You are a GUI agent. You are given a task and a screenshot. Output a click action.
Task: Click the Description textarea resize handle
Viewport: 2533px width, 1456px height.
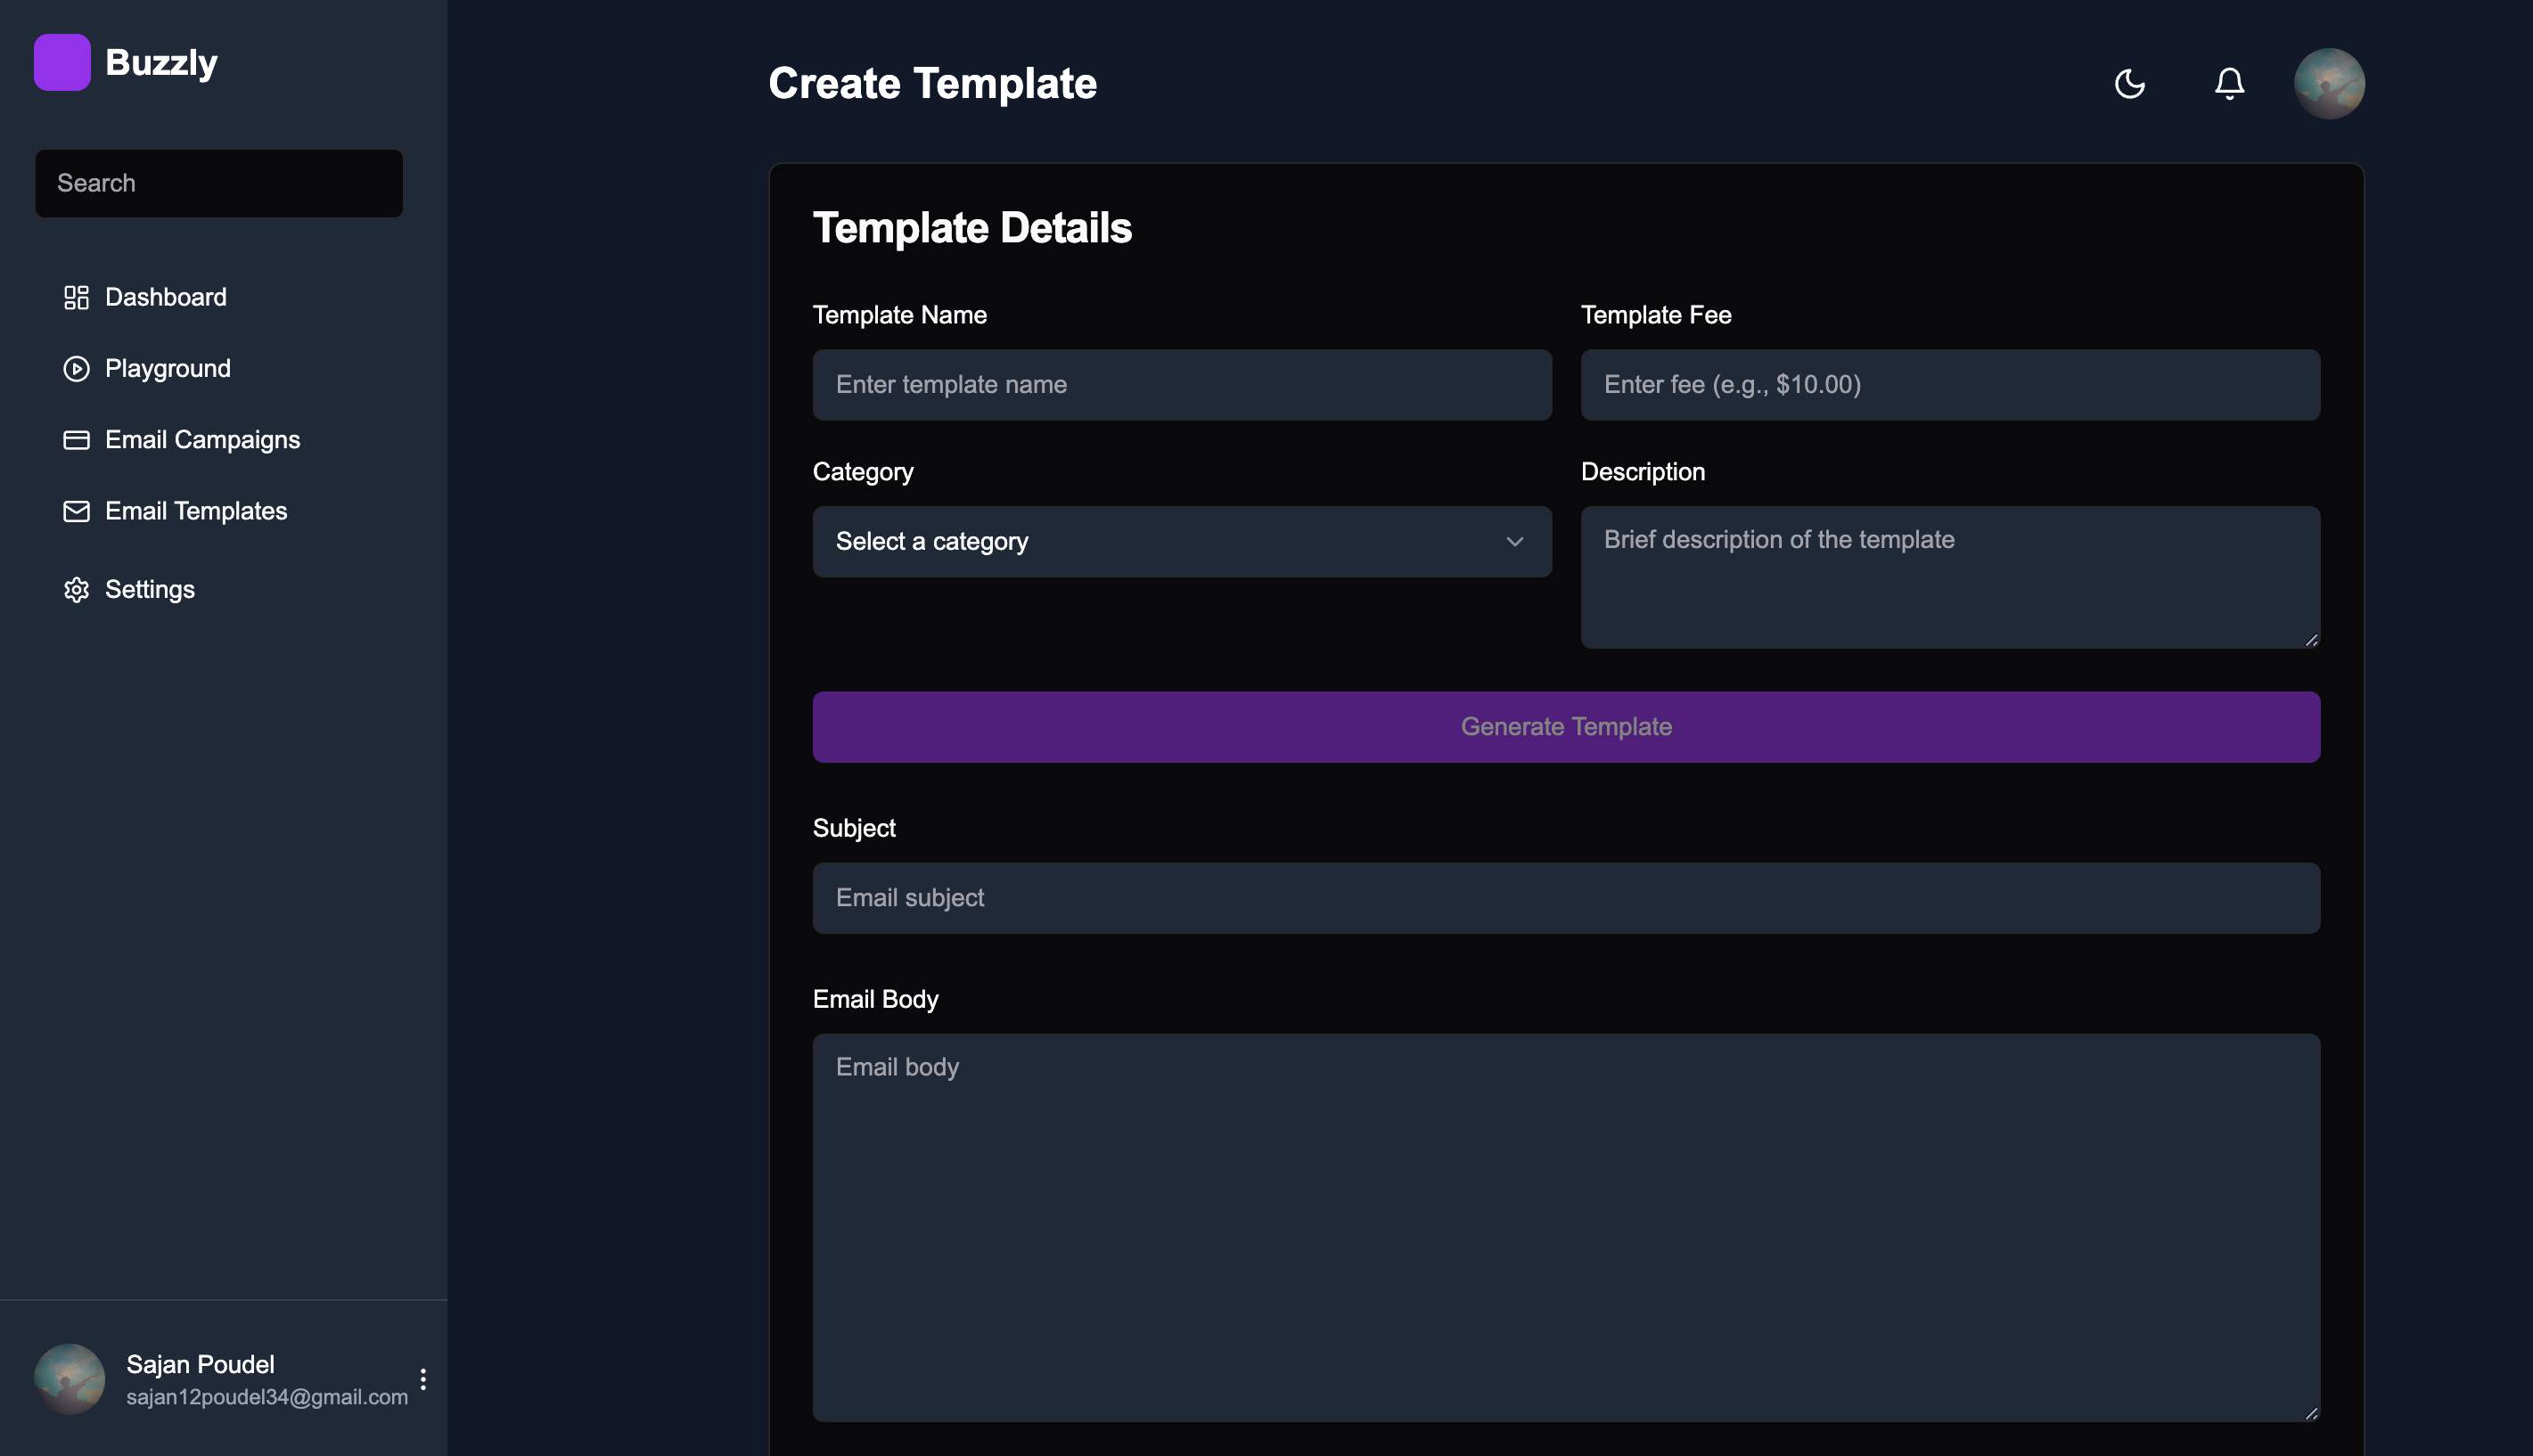pos(2311,640)
